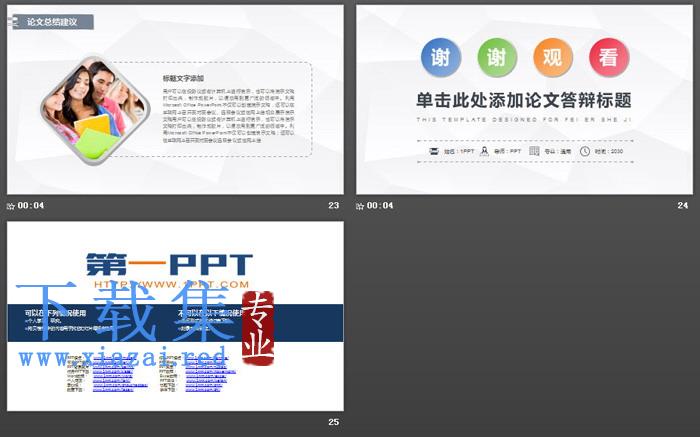
Task: Click the red 看 circle on slide 24
Action: (609, 58)
